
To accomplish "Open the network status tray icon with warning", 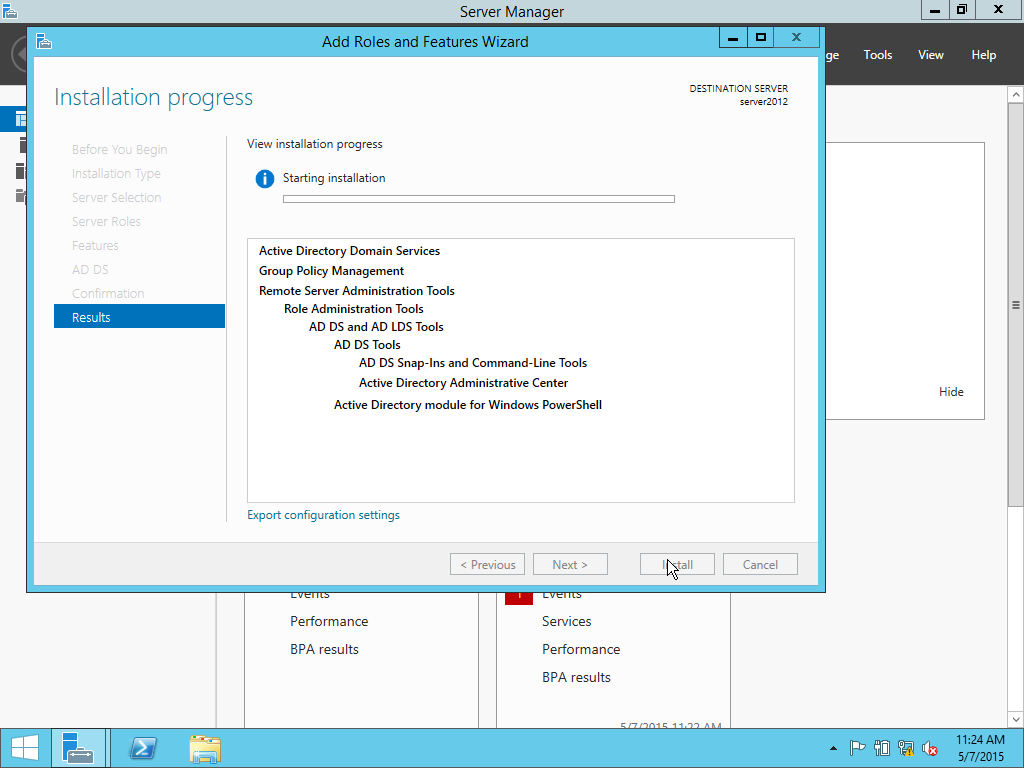I will coord(905,747).
